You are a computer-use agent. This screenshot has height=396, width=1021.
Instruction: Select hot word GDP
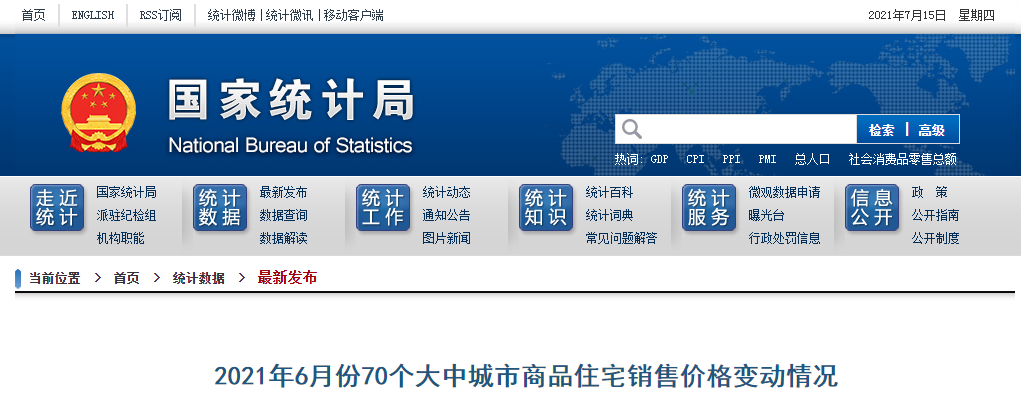pos(660,160)
